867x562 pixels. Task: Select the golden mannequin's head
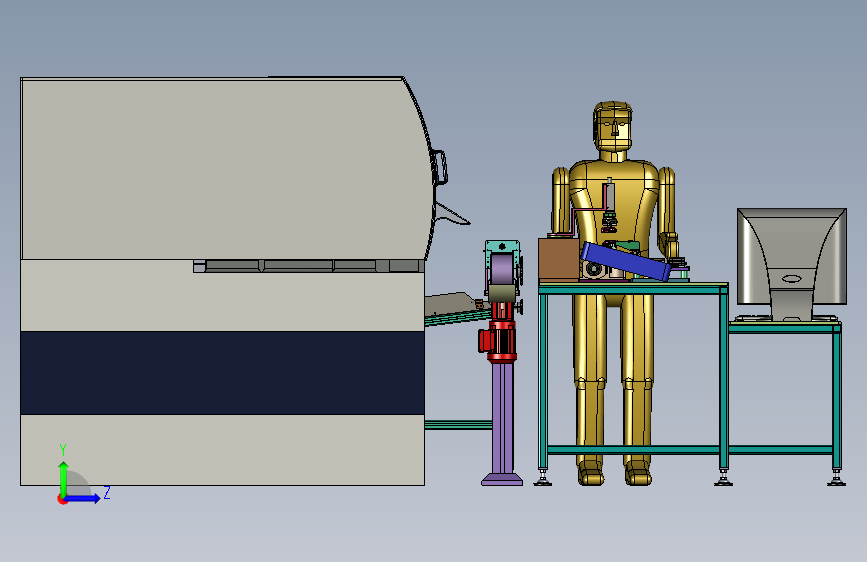pyautogui.click(x=613, y=127)
